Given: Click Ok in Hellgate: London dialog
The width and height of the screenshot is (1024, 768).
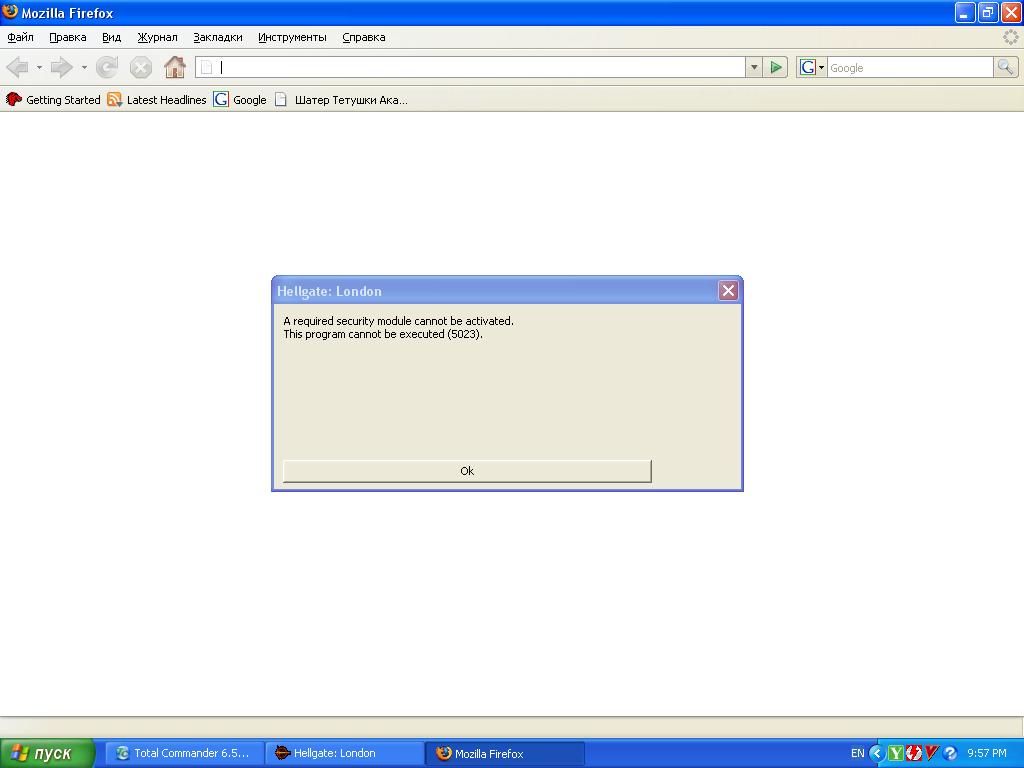Looking at the screenshot, I should coord(467,471).
